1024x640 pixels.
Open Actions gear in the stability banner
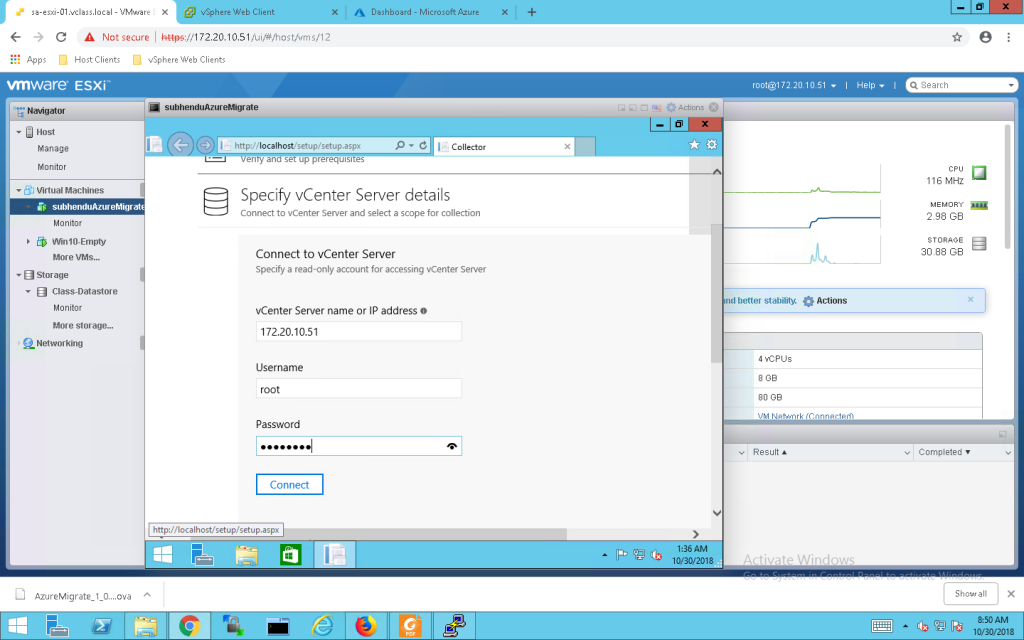click(x=825, y=301)
